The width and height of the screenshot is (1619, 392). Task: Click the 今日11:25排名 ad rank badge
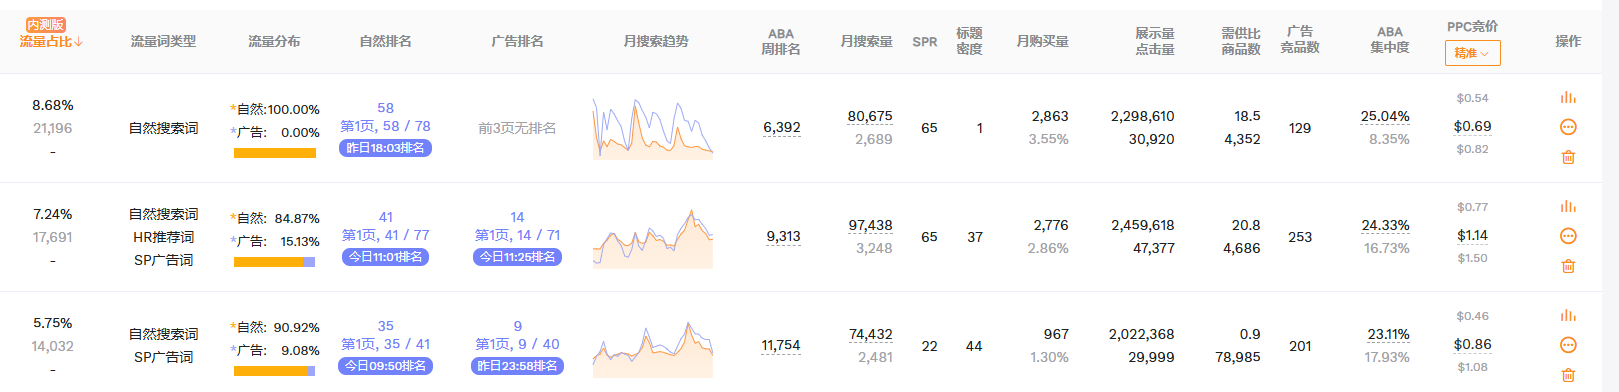tap(517, 257)
